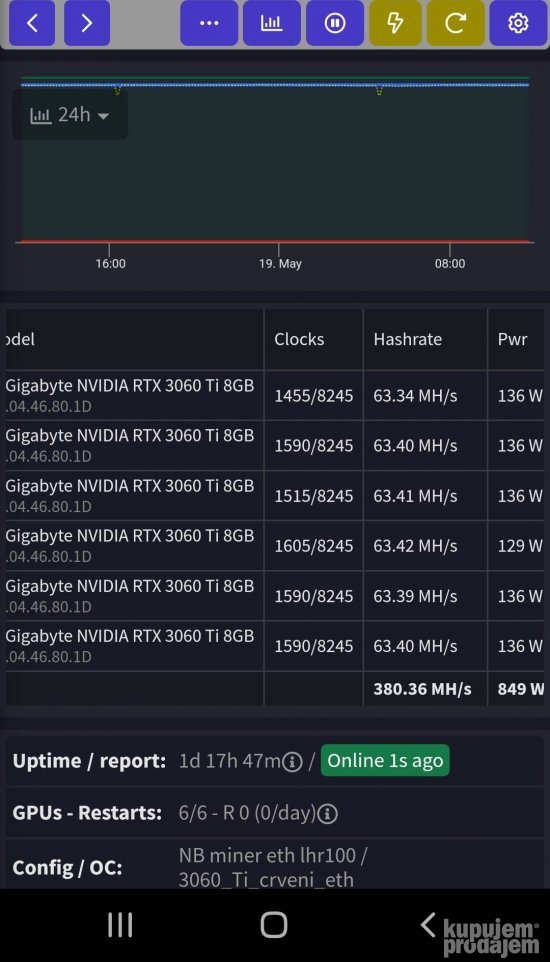Click uptime value 1d 17h 47m
Image resolution: width=550 pixels, height=962 pixels.
[x=230, y=761]
